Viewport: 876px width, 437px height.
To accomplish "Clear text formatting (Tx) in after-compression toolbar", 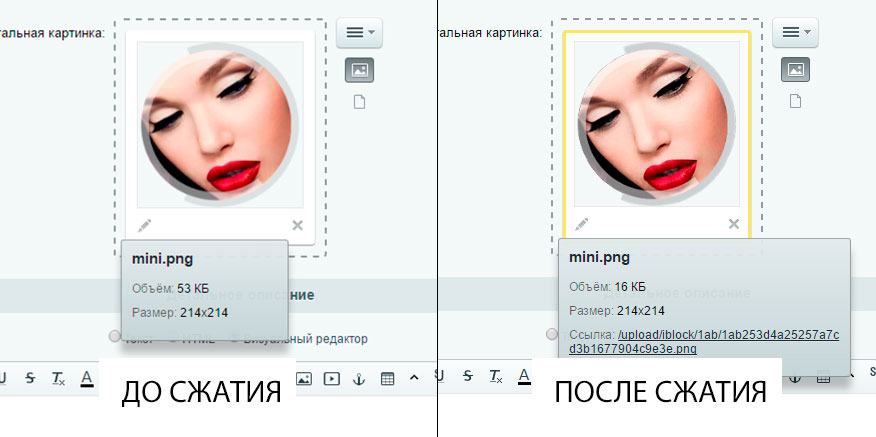I will pos(496,377).
